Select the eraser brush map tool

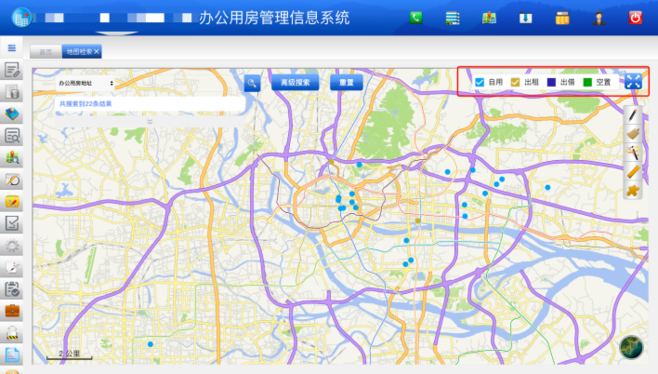pyautogui.click(x=633, y=134)
